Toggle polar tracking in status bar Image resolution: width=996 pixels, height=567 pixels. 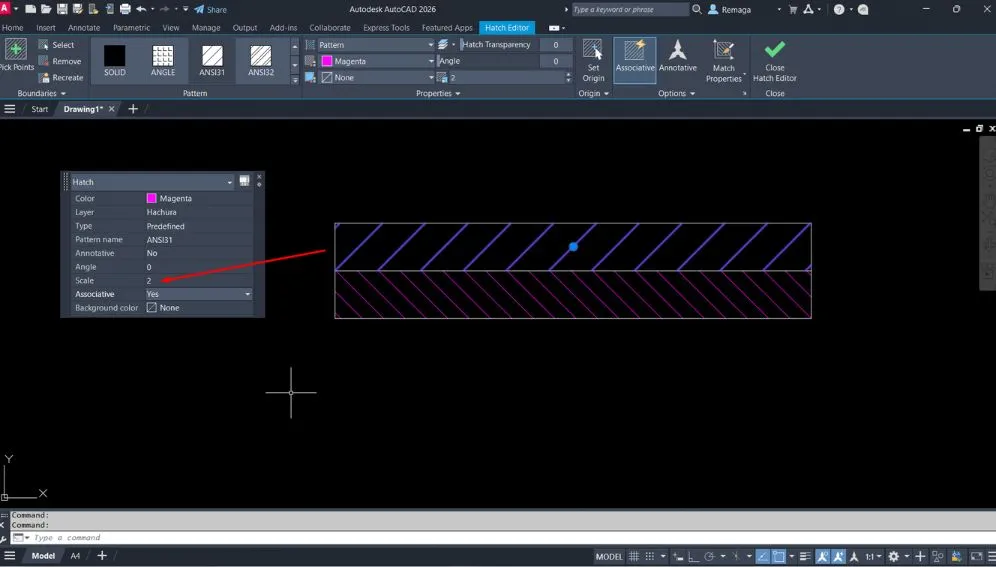point(710,557)
